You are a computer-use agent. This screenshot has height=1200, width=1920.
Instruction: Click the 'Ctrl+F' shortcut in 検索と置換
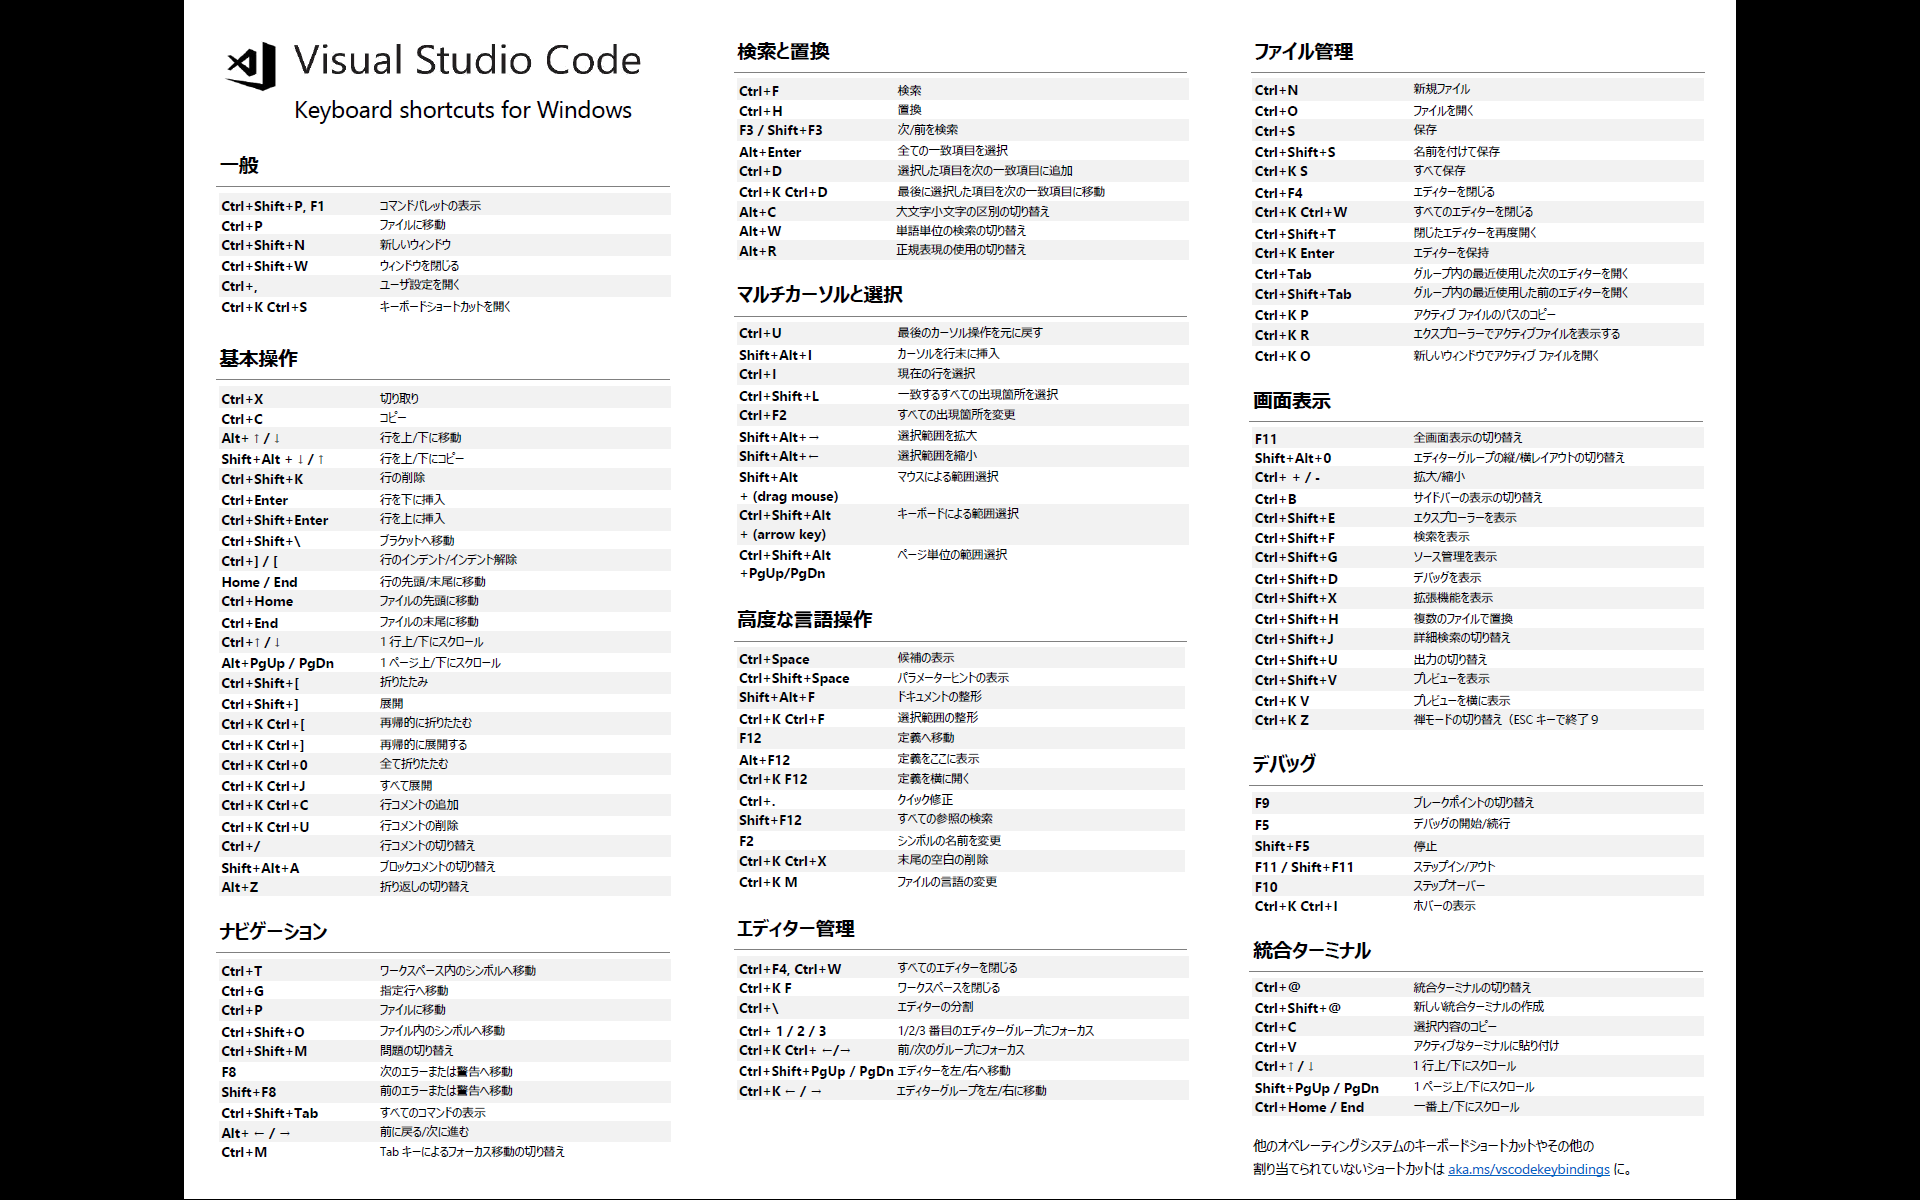(x=759, y=91)
